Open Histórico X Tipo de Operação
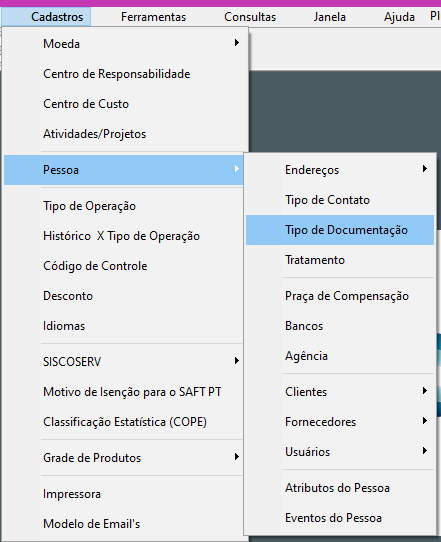 point(124,236)
